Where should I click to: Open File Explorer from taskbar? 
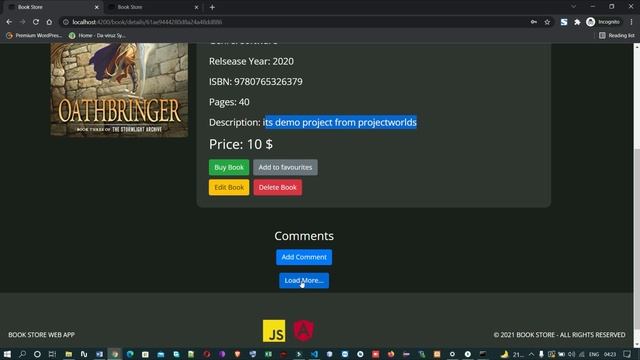point(69,354)
